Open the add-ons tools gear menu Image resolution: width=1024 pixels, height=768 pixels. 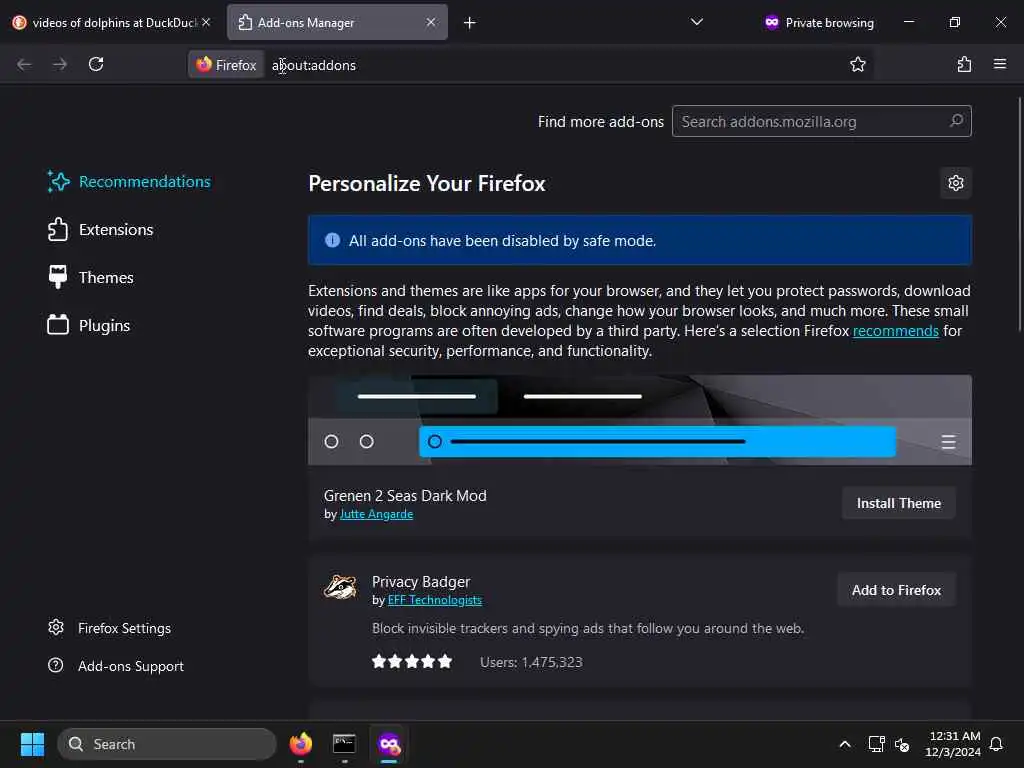(955, 183)
